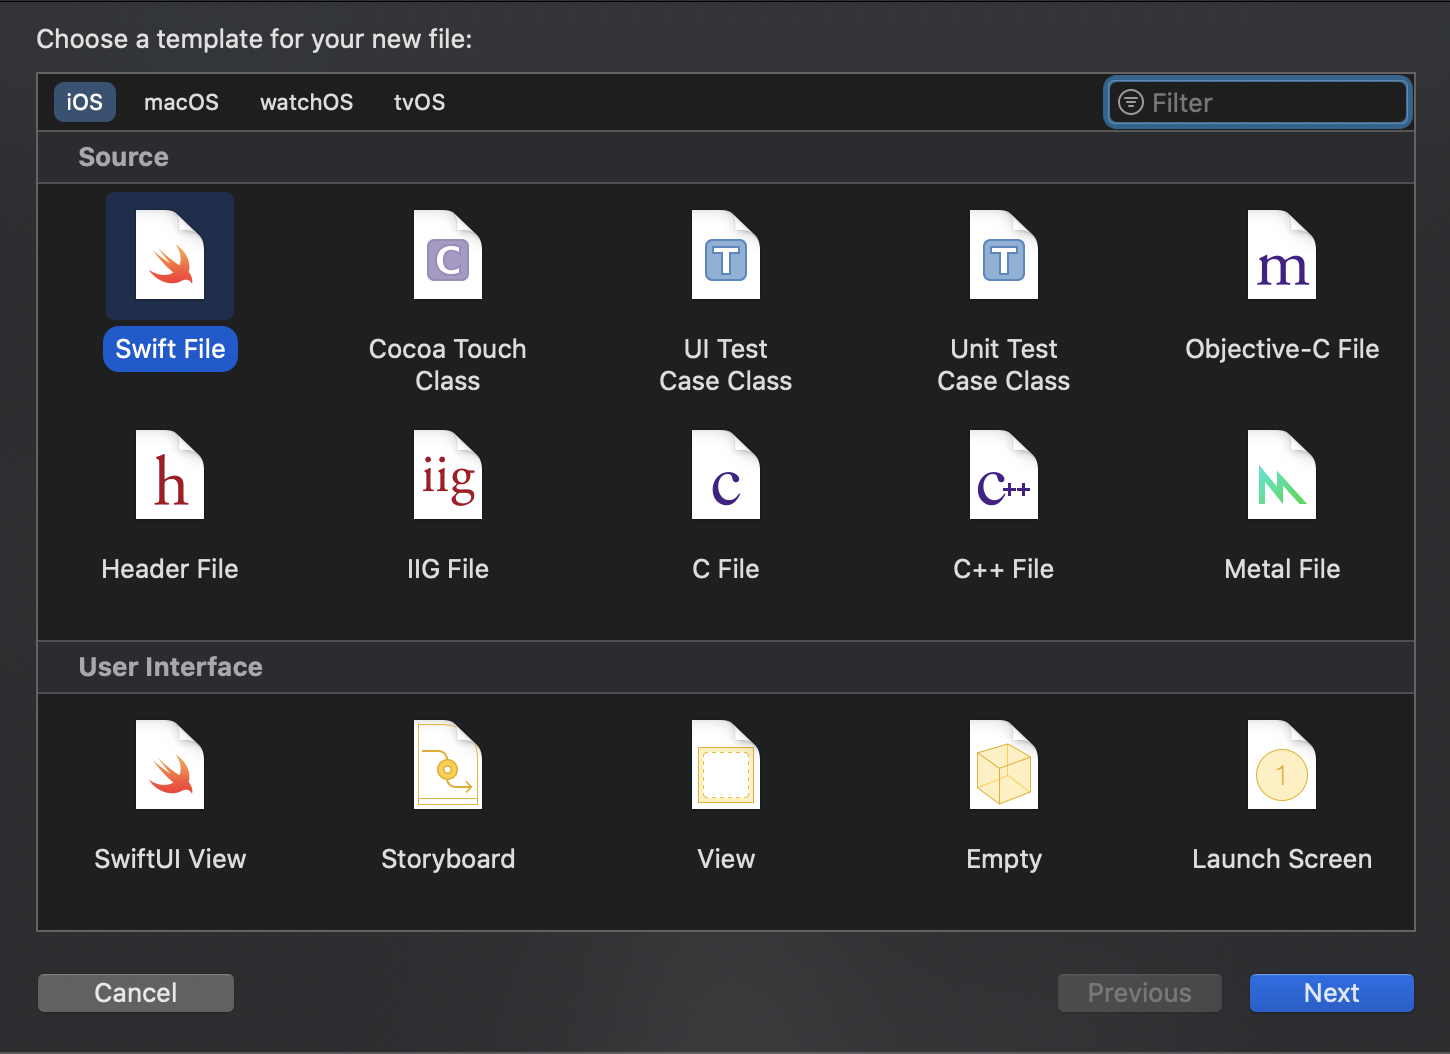Click the Swift File label
This screenshot has height=1054, width=1450.
[x=170, y=349]
